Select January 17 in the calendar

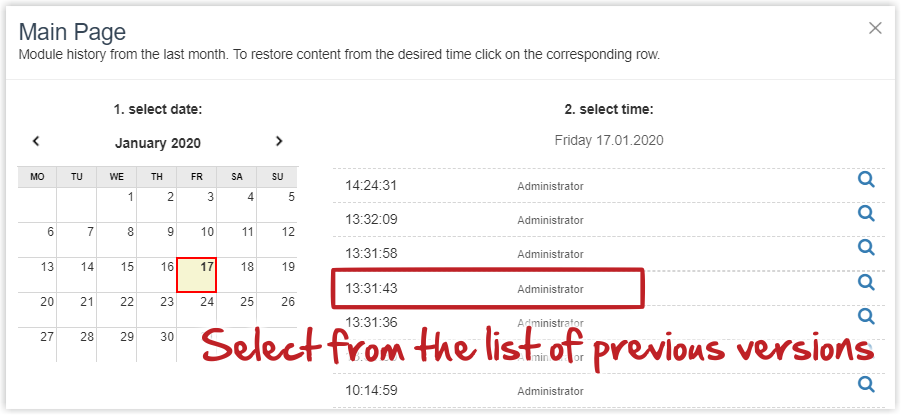coord(197,274)
